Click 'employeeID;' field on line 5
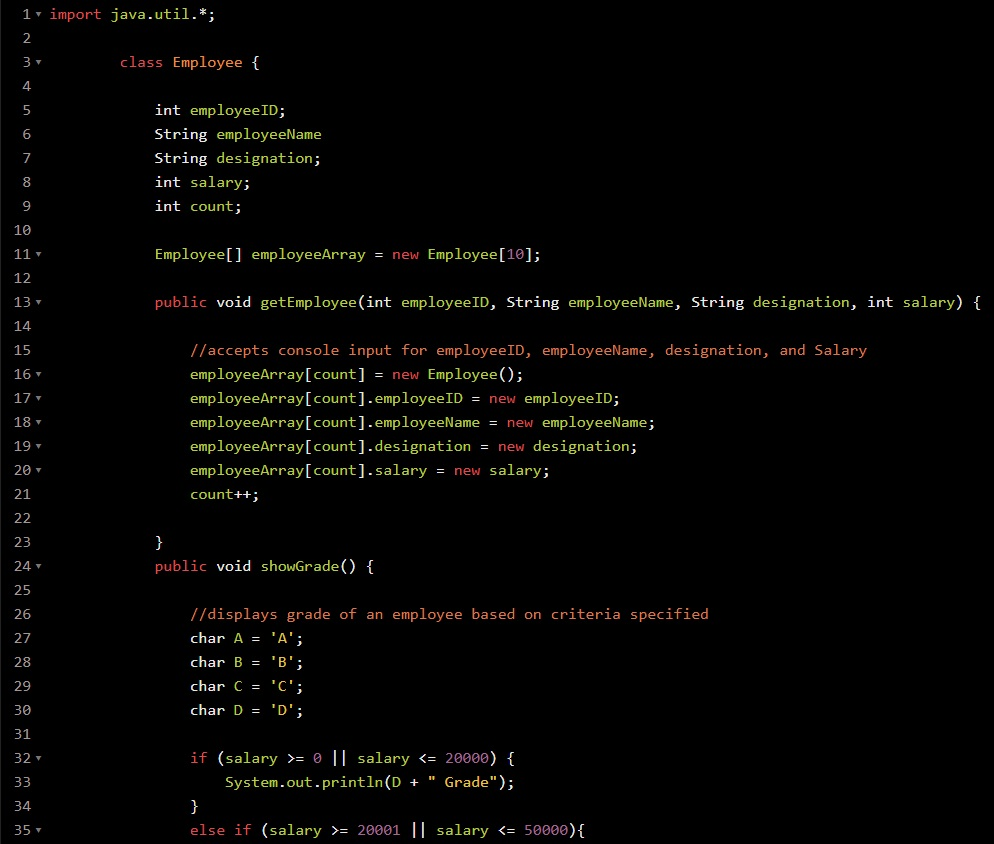The width and height of the screenshot is (994, 844). pos(238,110)
